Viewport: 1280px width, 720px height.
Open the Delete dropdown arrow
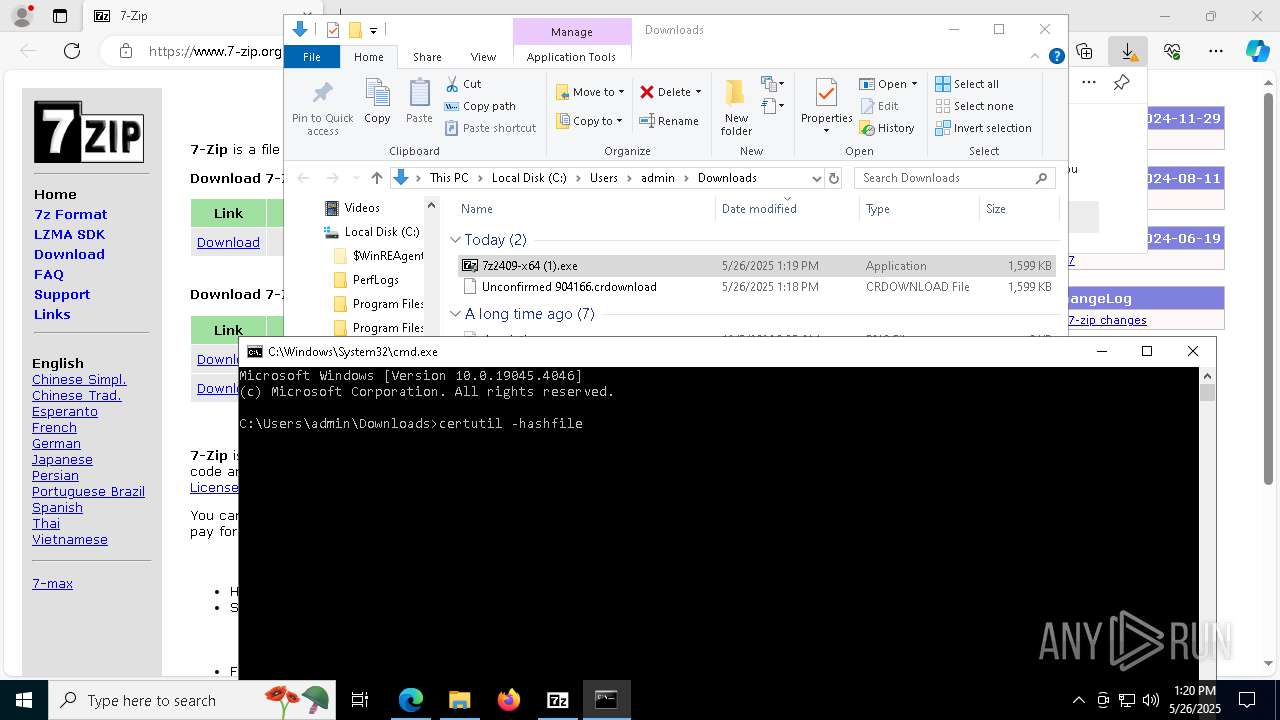point(698,92)
